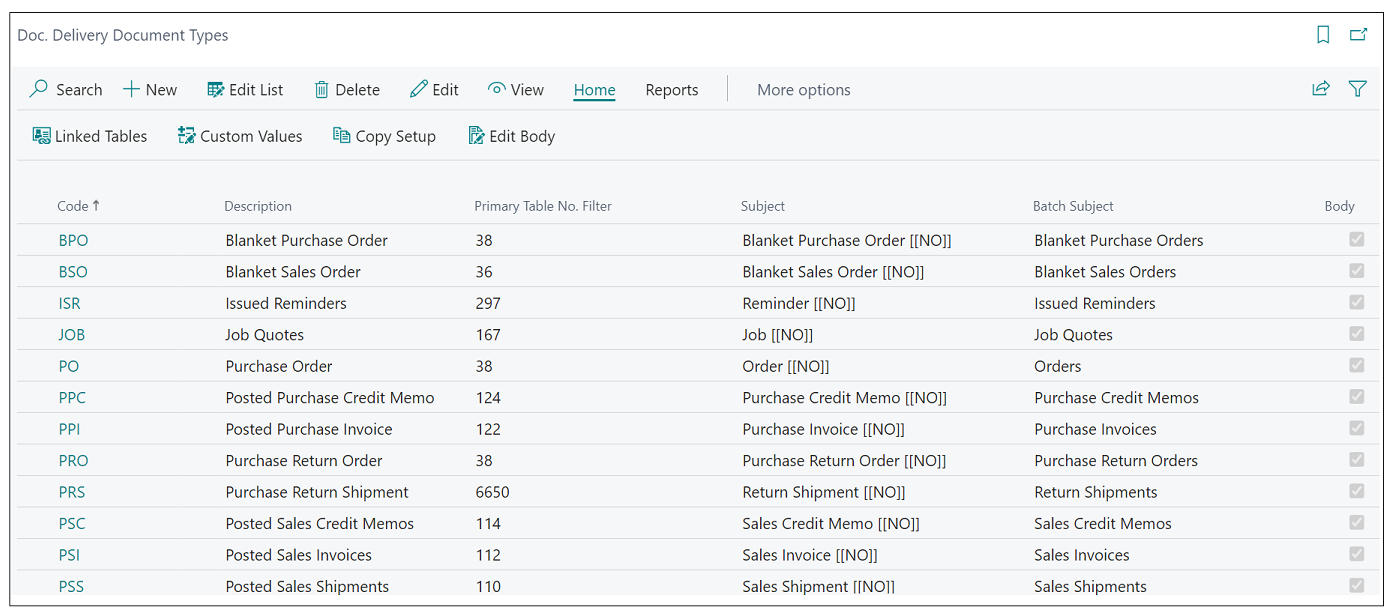The height and width of the screenshot is (615, 1392).
Task: Click the Search magnifier action
Action: click(66, 89)
